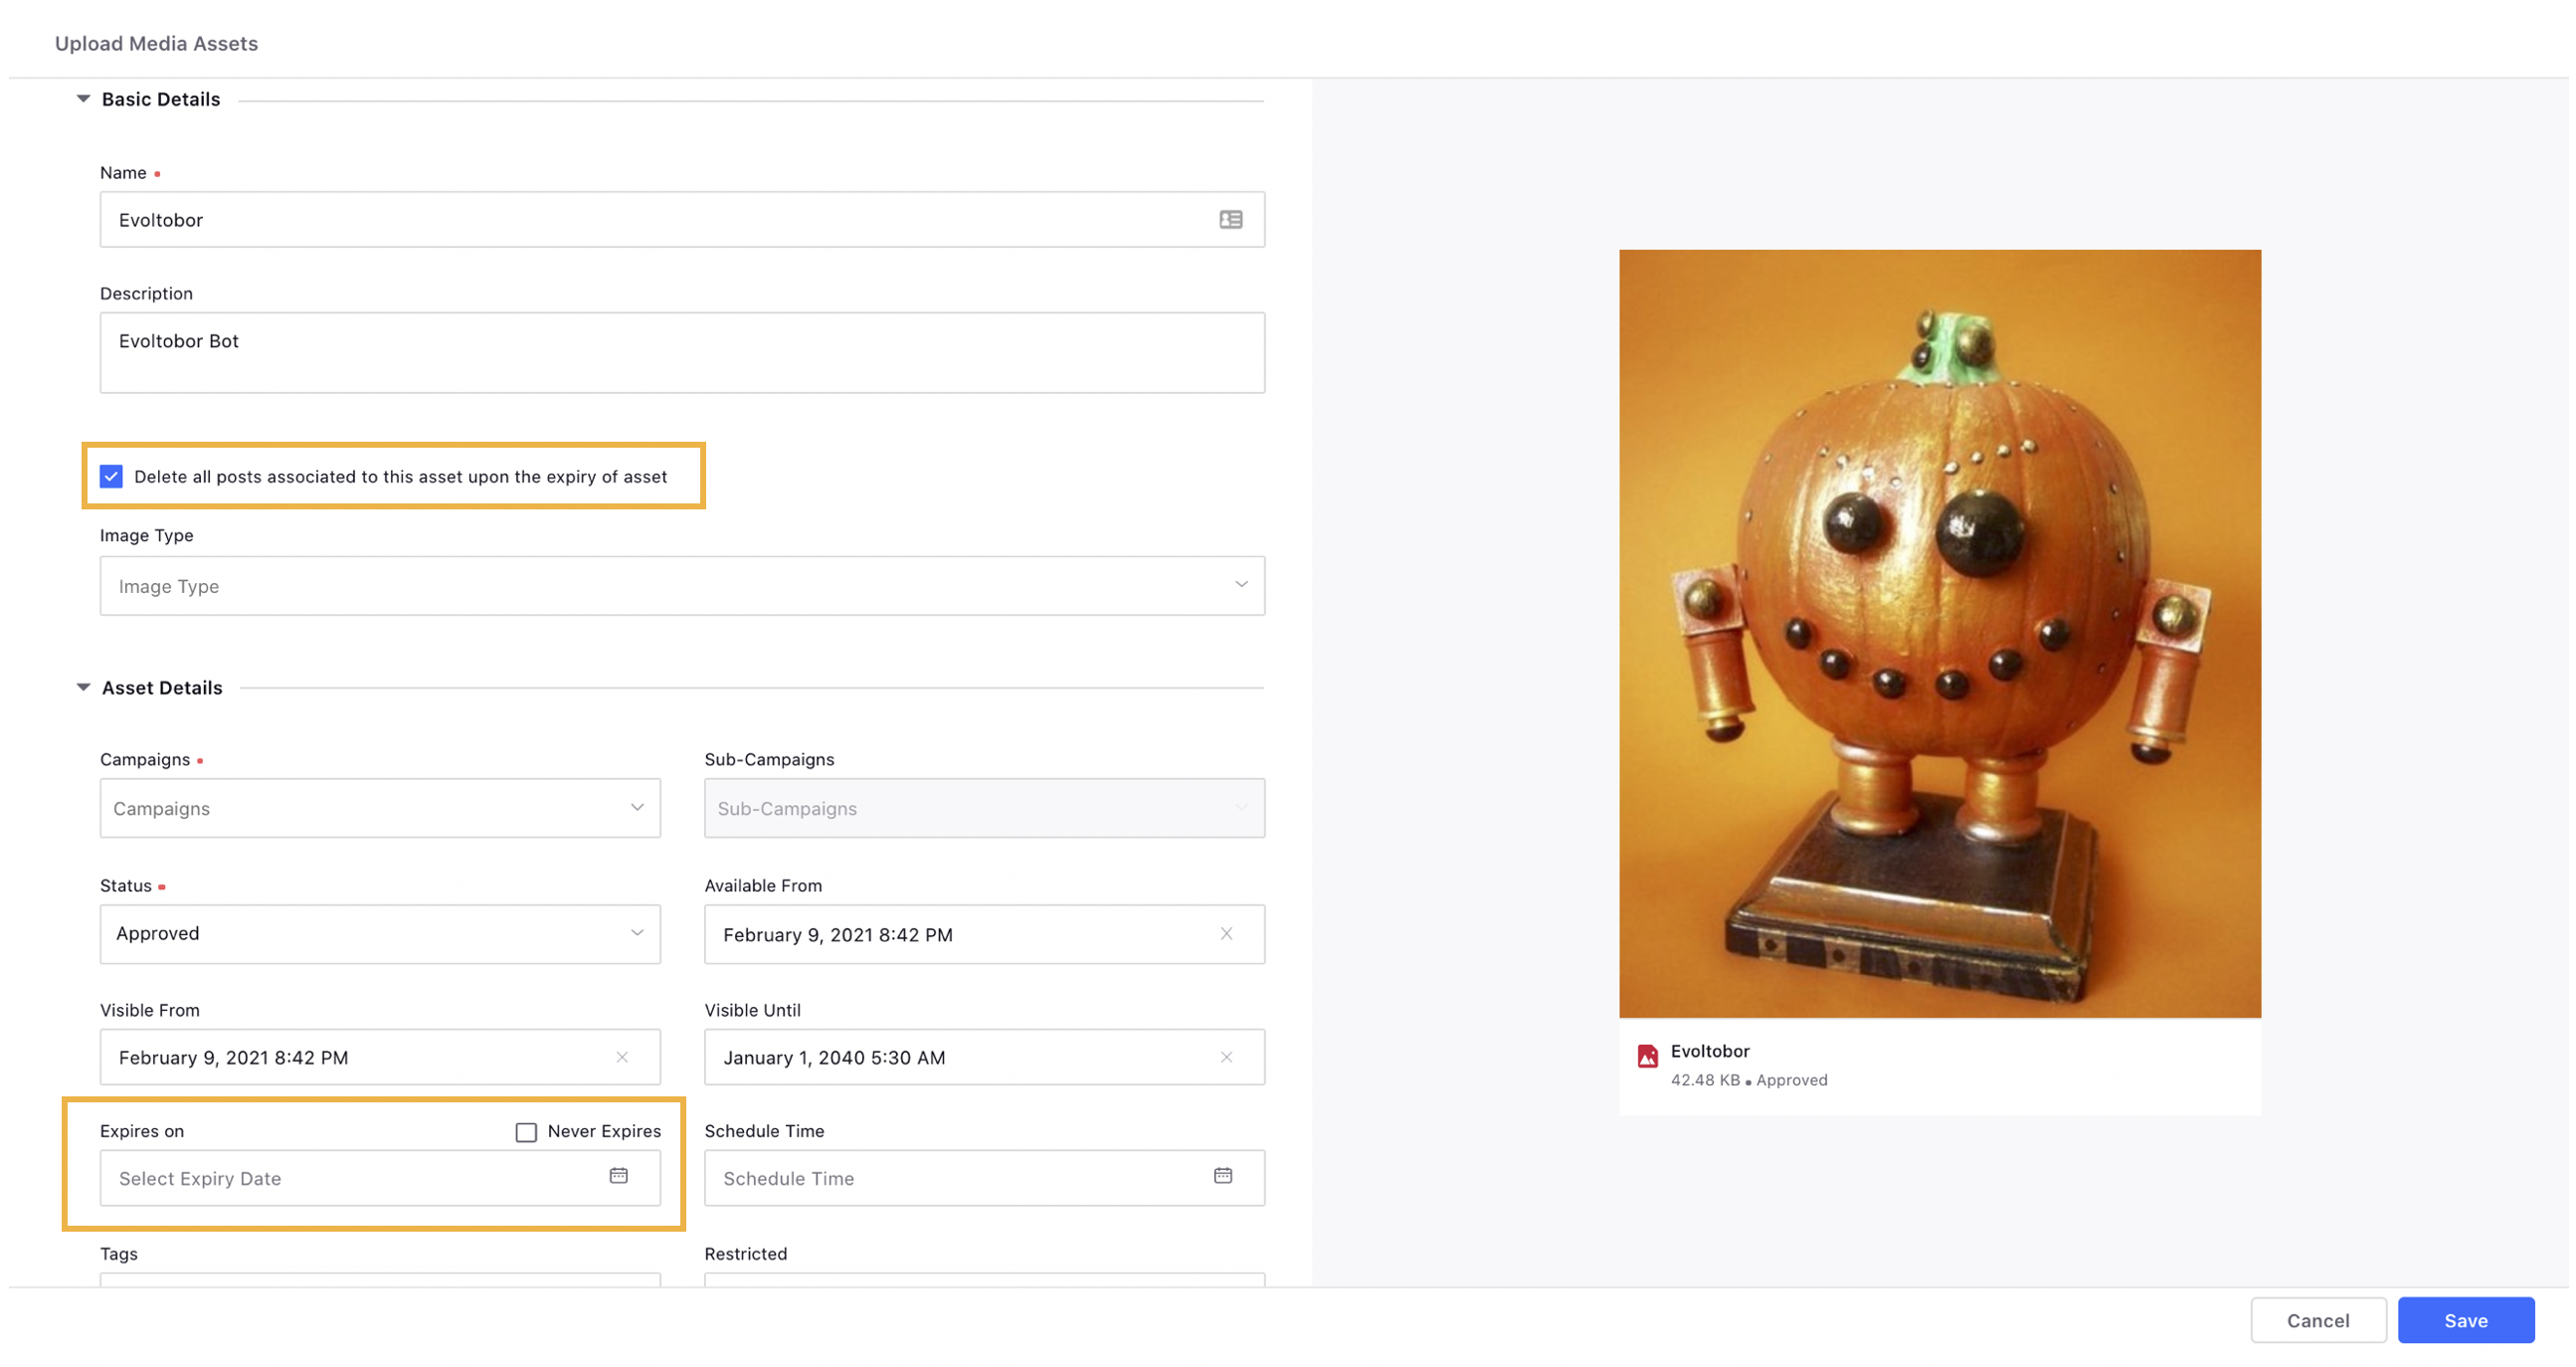Collapse the Asset Details section
This screenshot has width=2576, height=1367.
tap(84, 688)
